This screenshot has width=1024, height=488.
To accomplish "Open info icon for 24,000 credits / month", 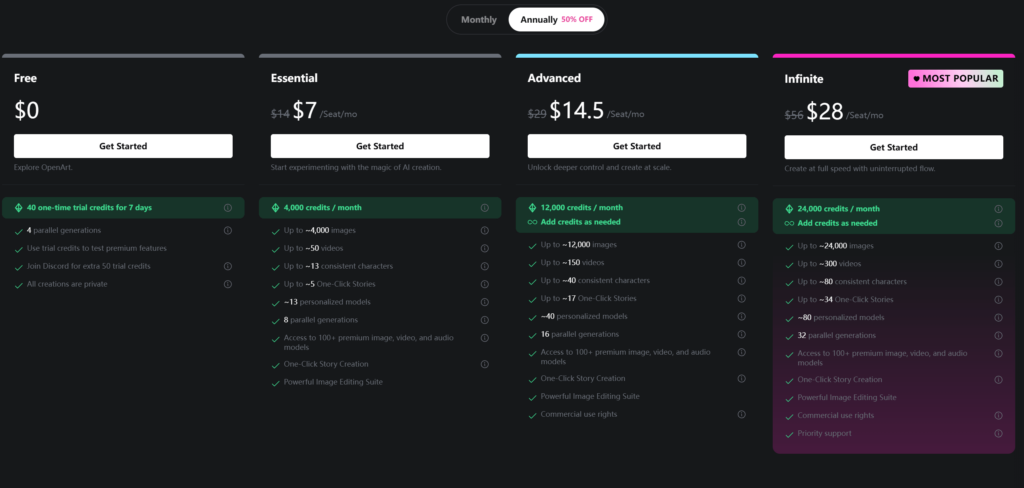I will 999,209.
